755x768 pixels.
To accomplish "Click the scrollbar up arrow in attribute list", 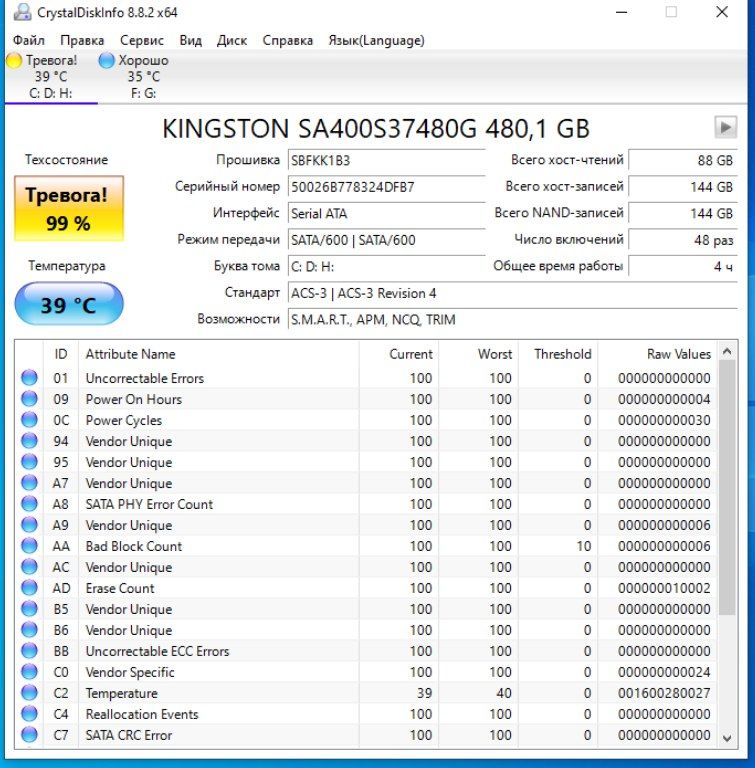I will (x=727, y=351).
